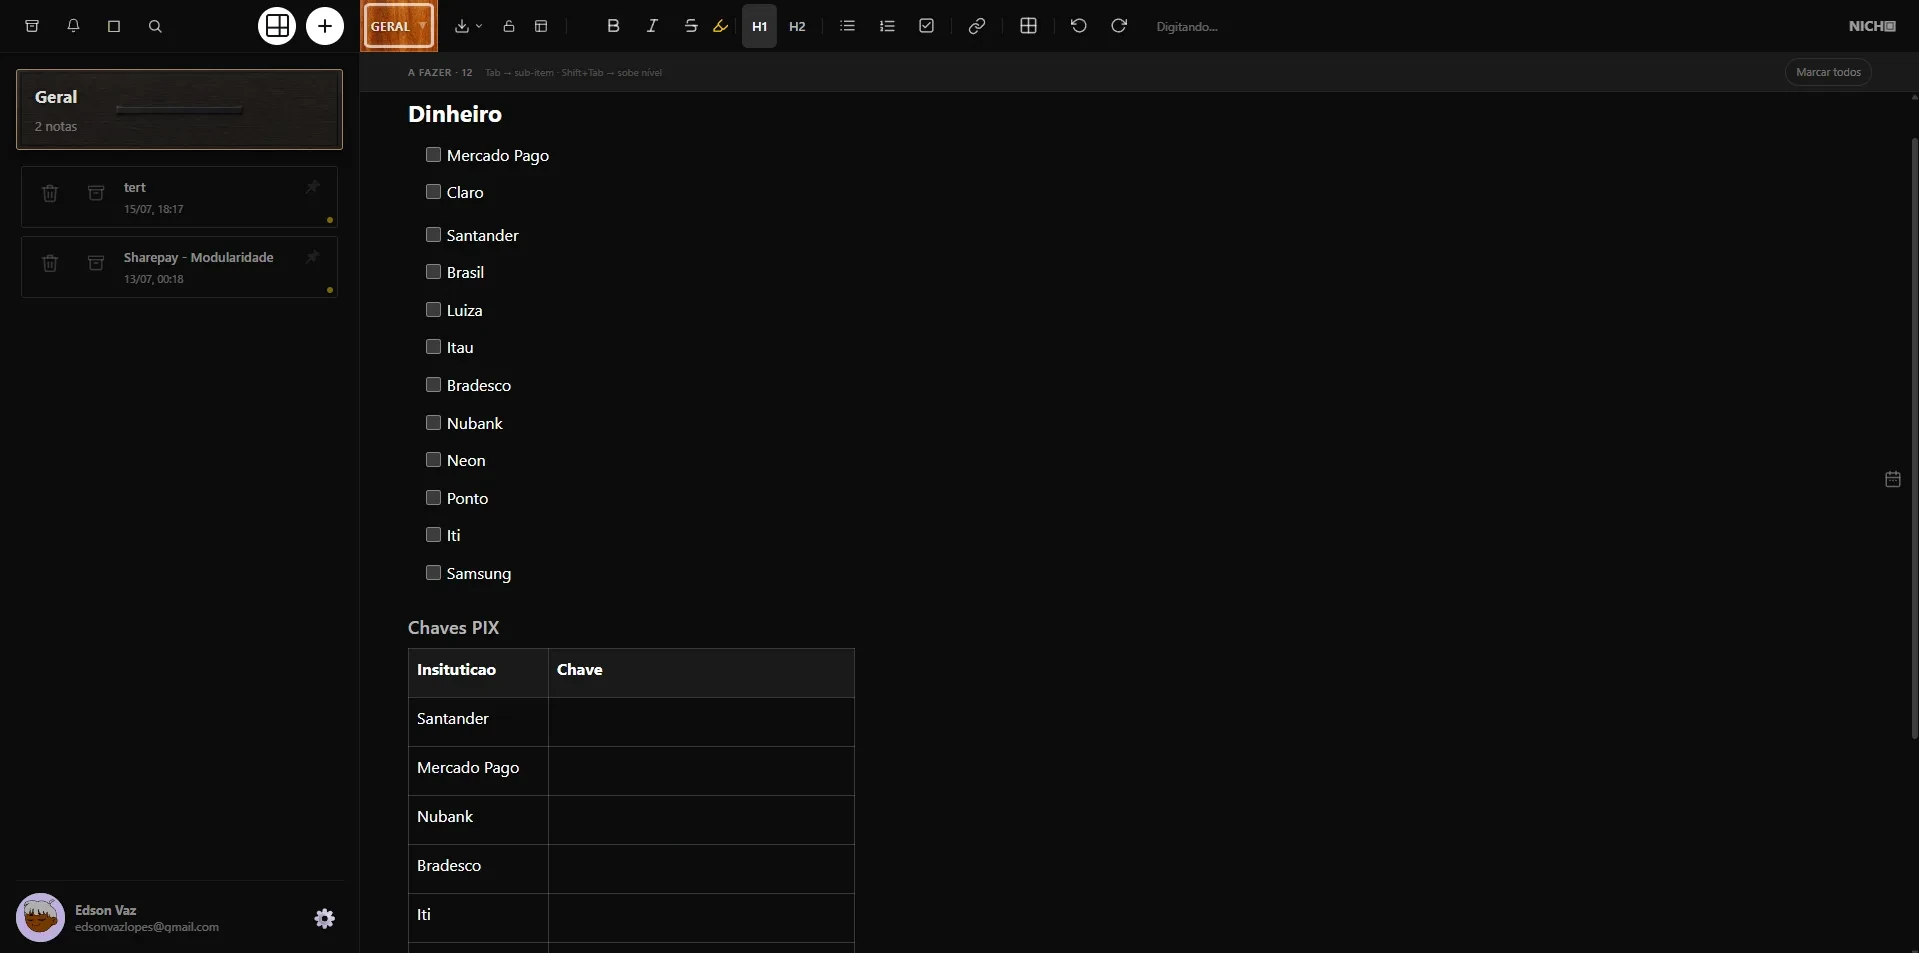Click the Iti table cell
The width and height of the screenshot is (1919, 953).
(x=478, y=917)
